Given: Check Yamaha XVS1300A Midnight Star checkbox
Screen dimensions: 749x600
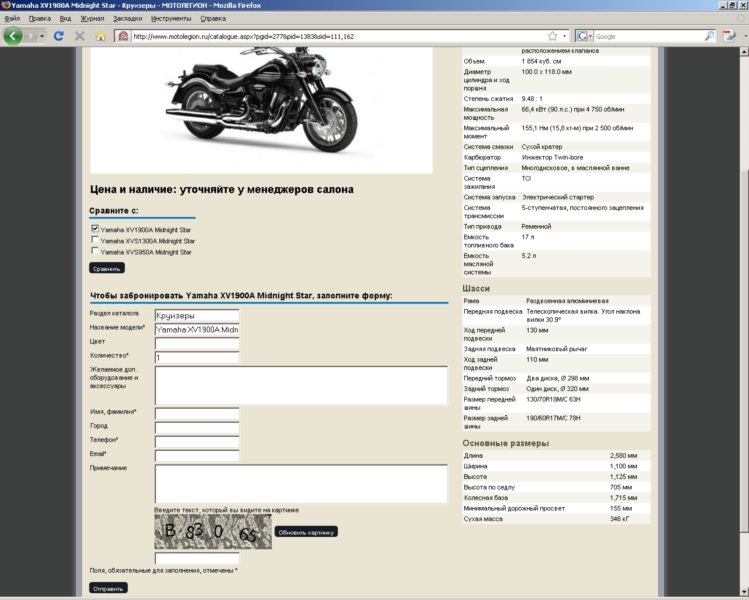Looking at the screenshot, I should pos(95,240).
